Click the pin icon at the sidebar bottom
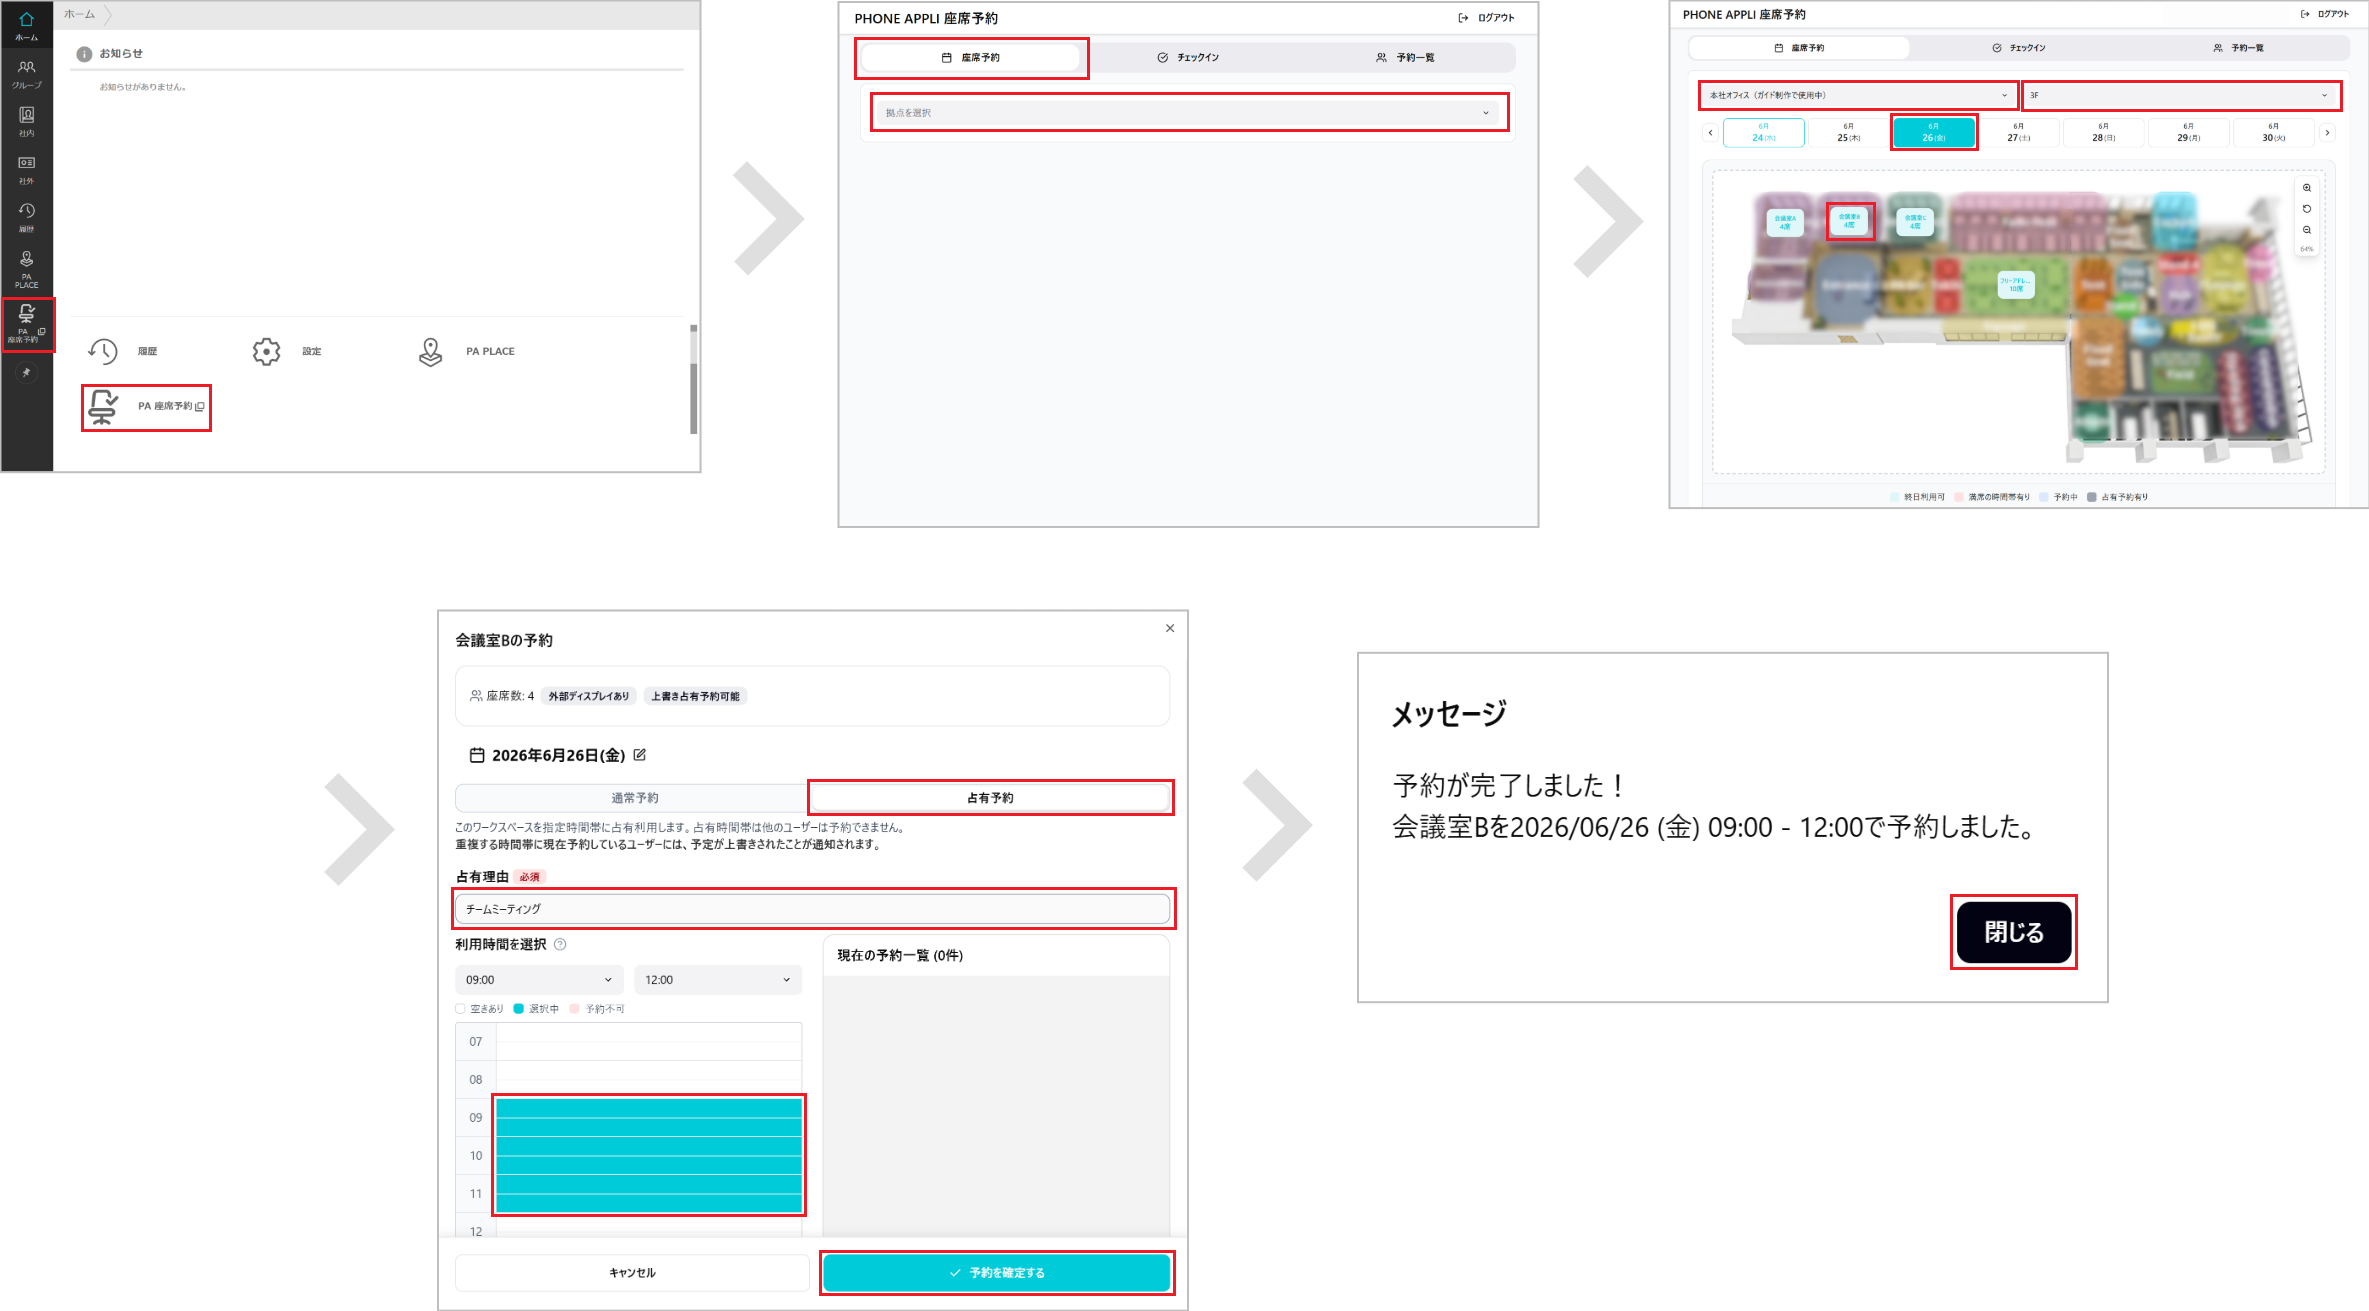Image resolution: width=2369 pixels, height=1311 pixels. 27,372
